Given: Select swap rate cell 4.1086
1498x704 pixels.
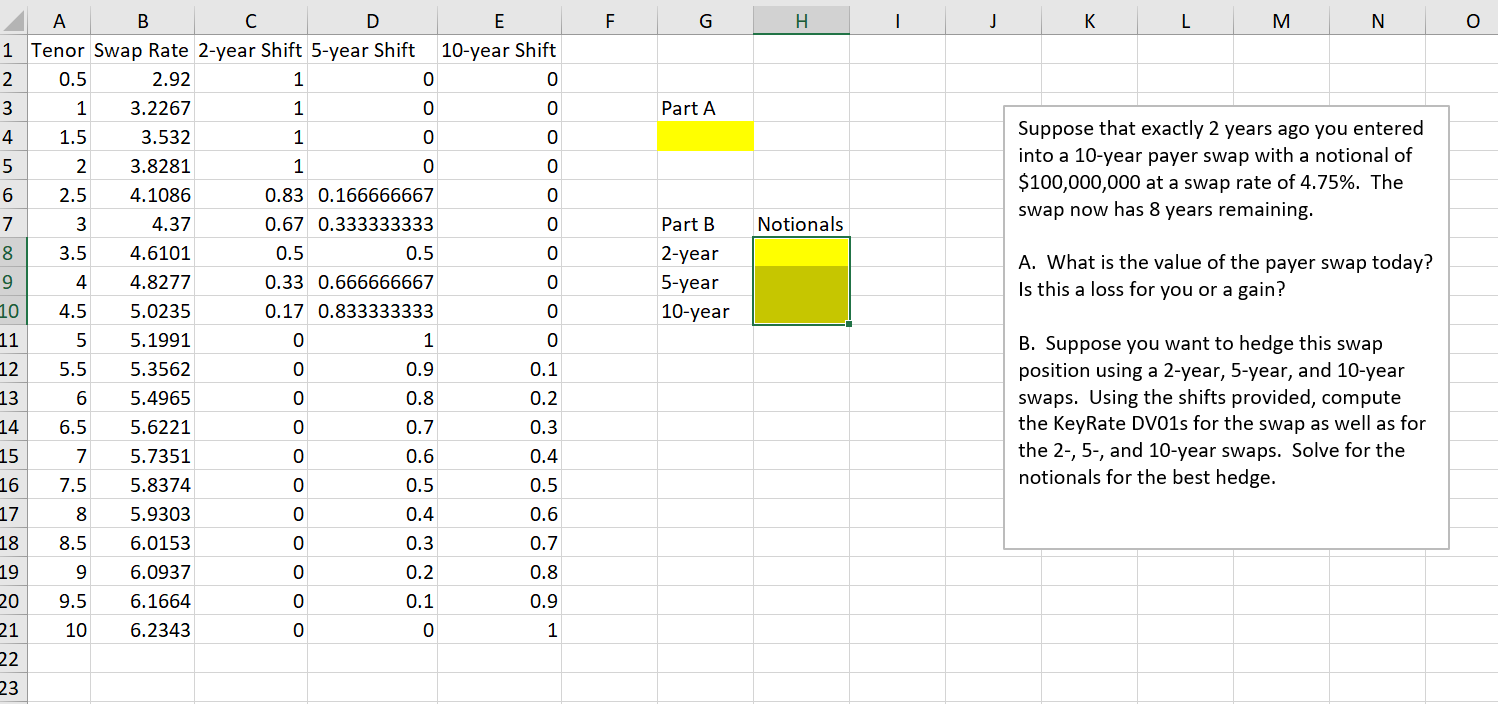Looking at the screenshot, I should tap(143, 195).
